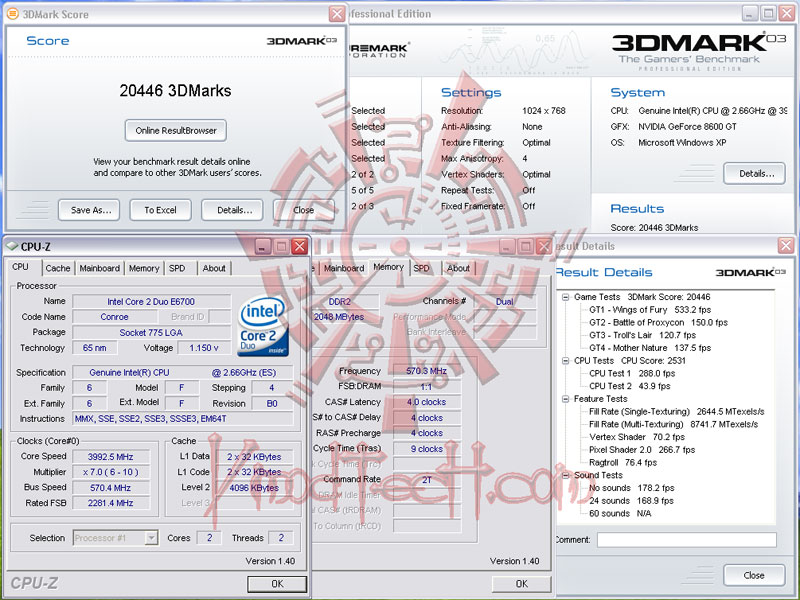This screenshot has width=800, height=600.
Task: Click OK in front CPU-Z window
Action: click(x=277, y=584)
